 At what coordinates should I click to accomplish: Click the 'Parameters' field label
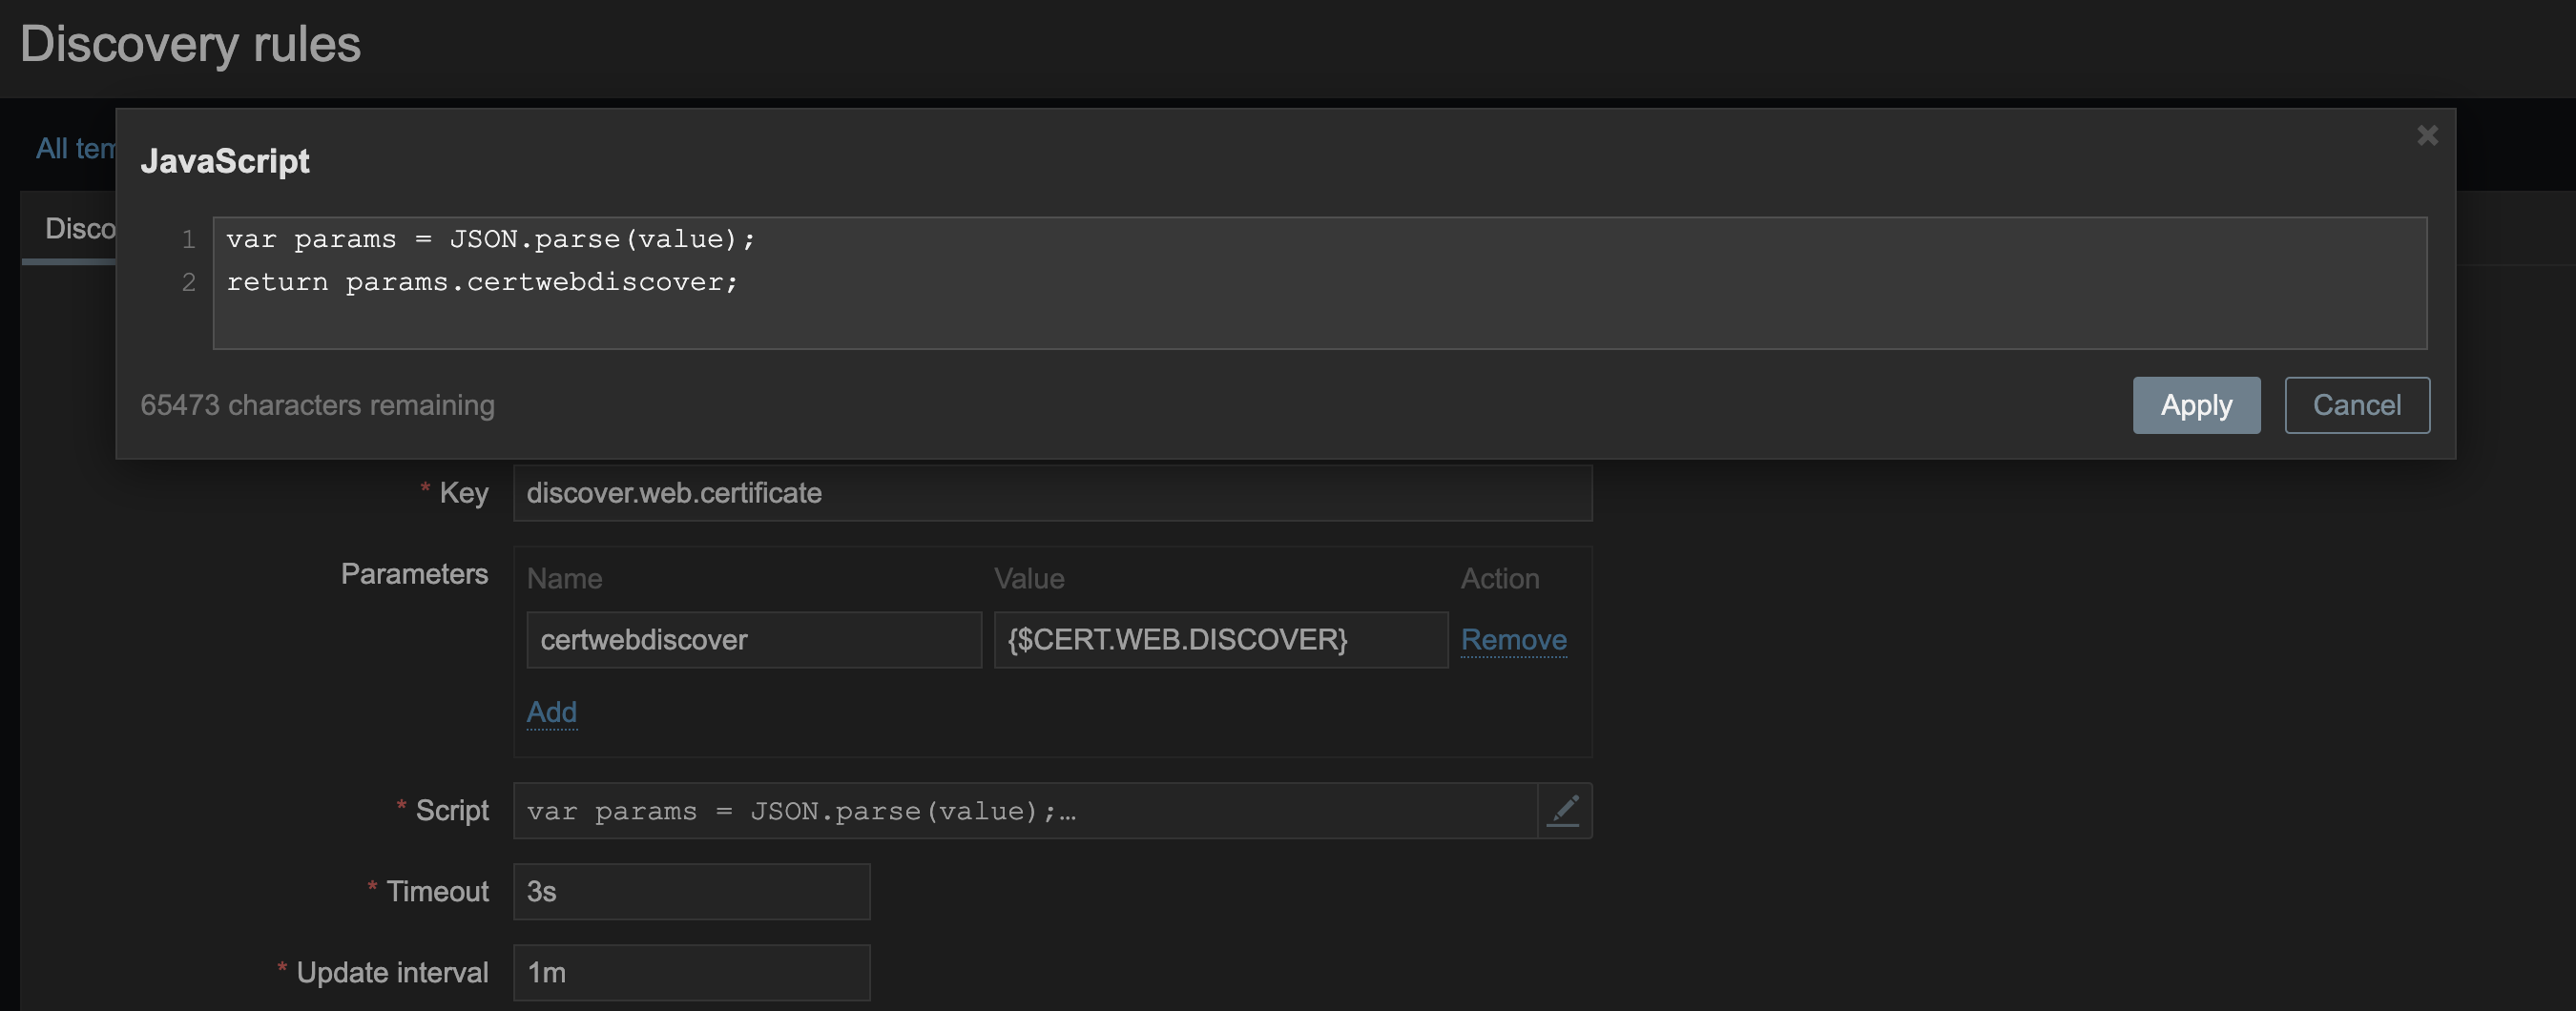[414, 574]
